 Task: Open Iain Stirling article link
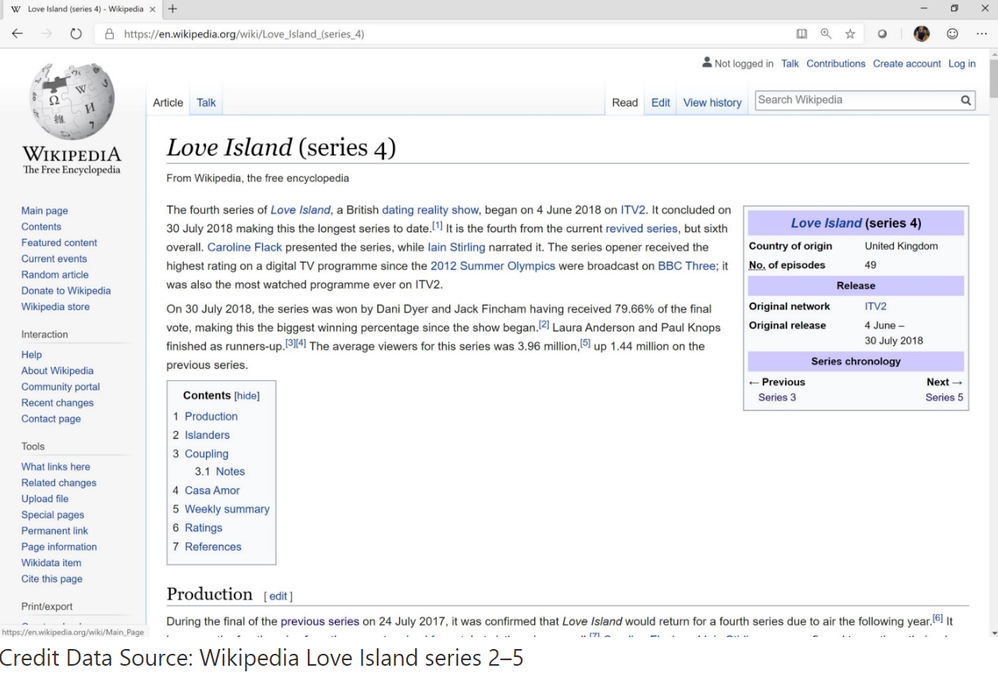456,247
